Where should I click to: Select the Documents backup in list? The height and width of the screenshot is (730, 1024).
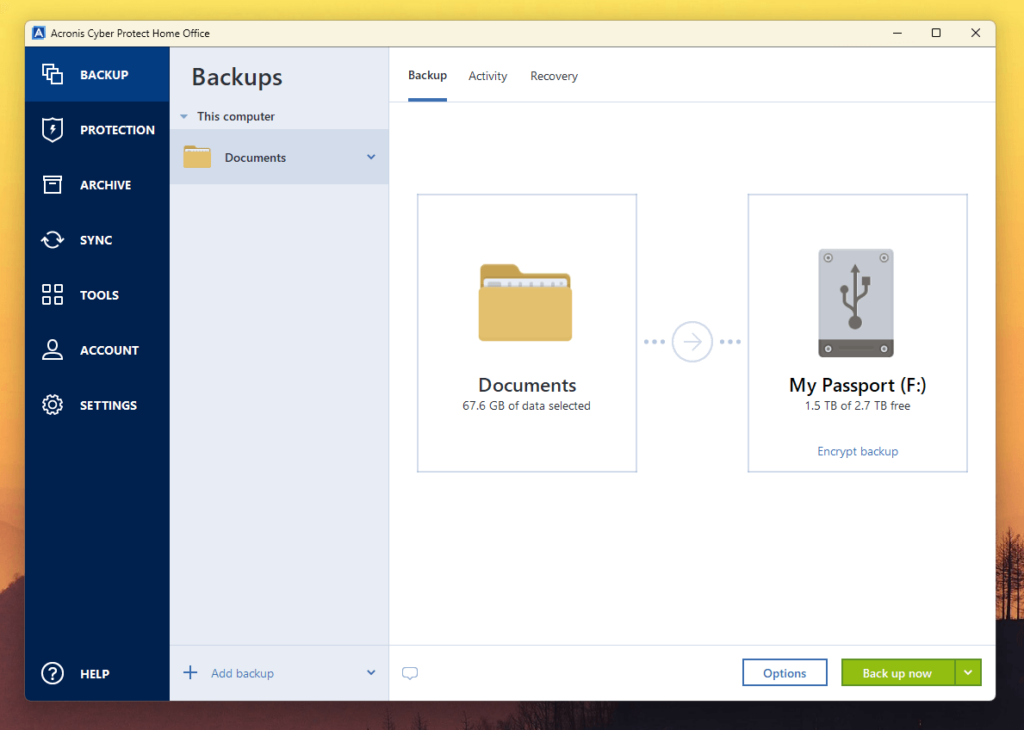pos(280,157)
